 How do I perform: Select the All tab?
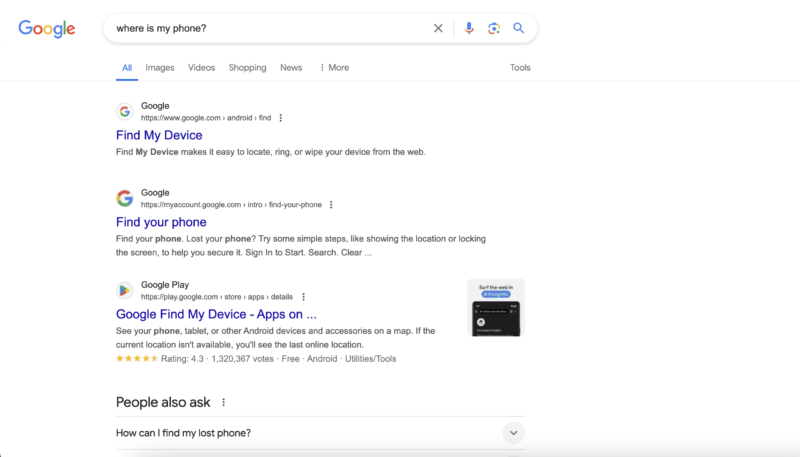tap(127, 68)
